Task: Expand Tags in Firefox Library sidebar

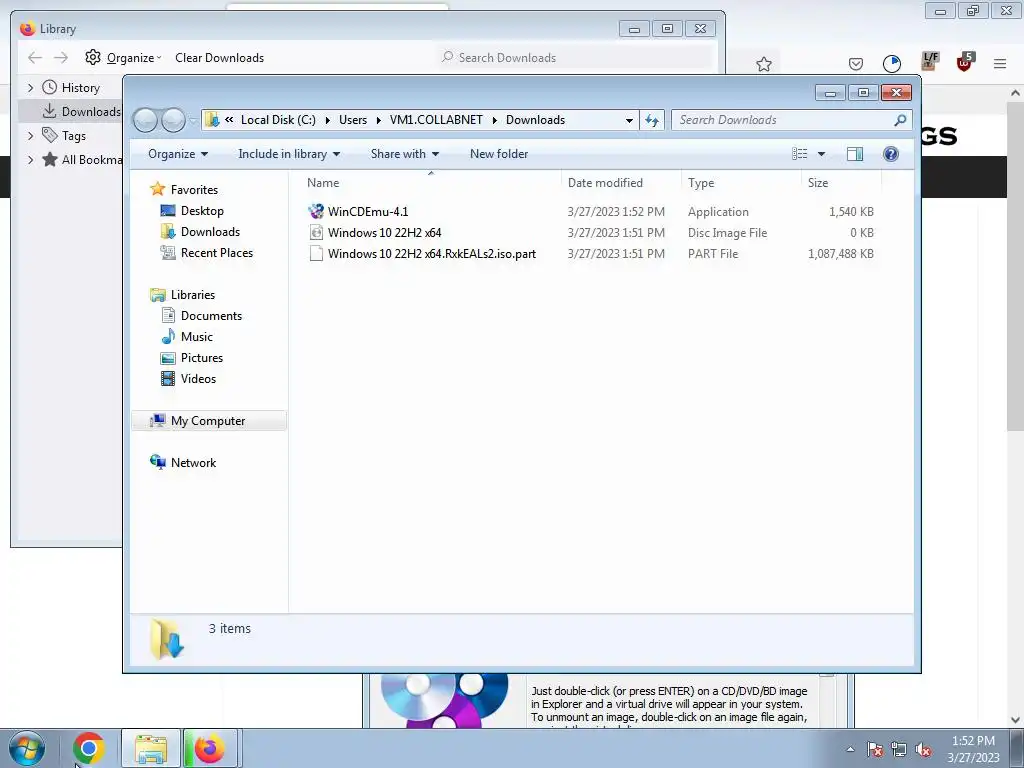Action: [x=30, y=136]
